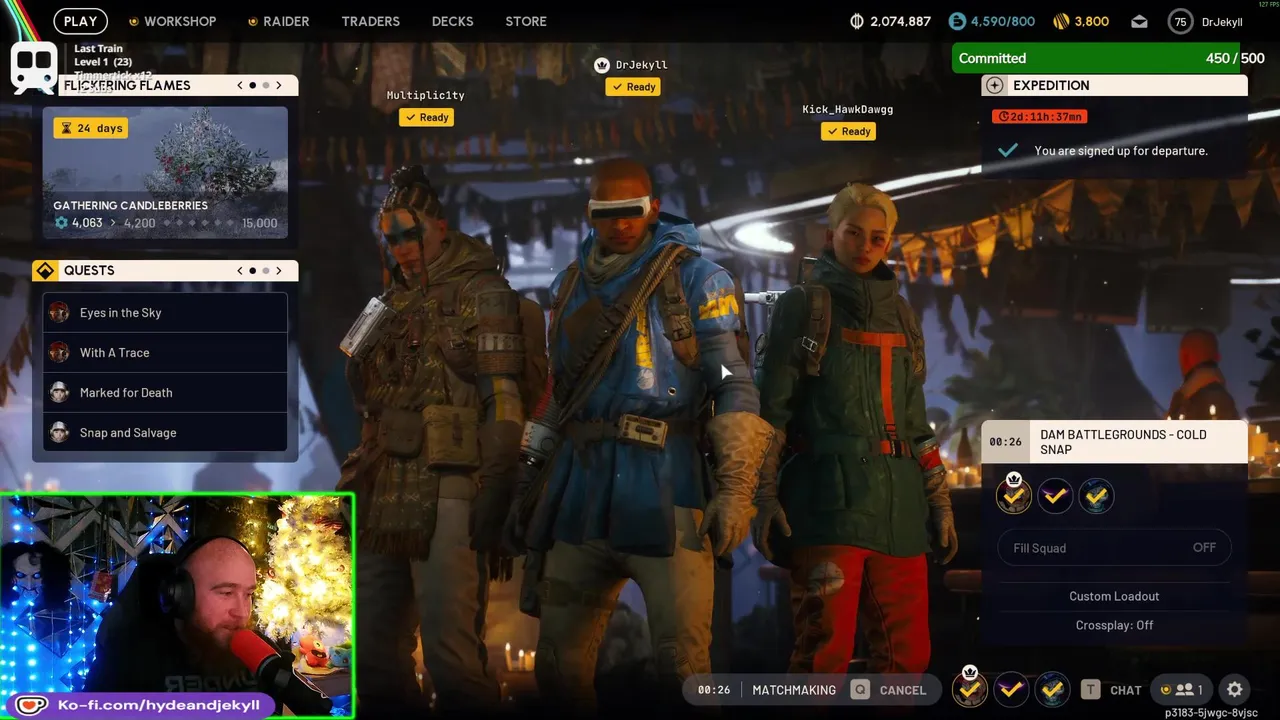Open the STORE tab
The height and width of the screenshot is (720, 1280).
526,21
